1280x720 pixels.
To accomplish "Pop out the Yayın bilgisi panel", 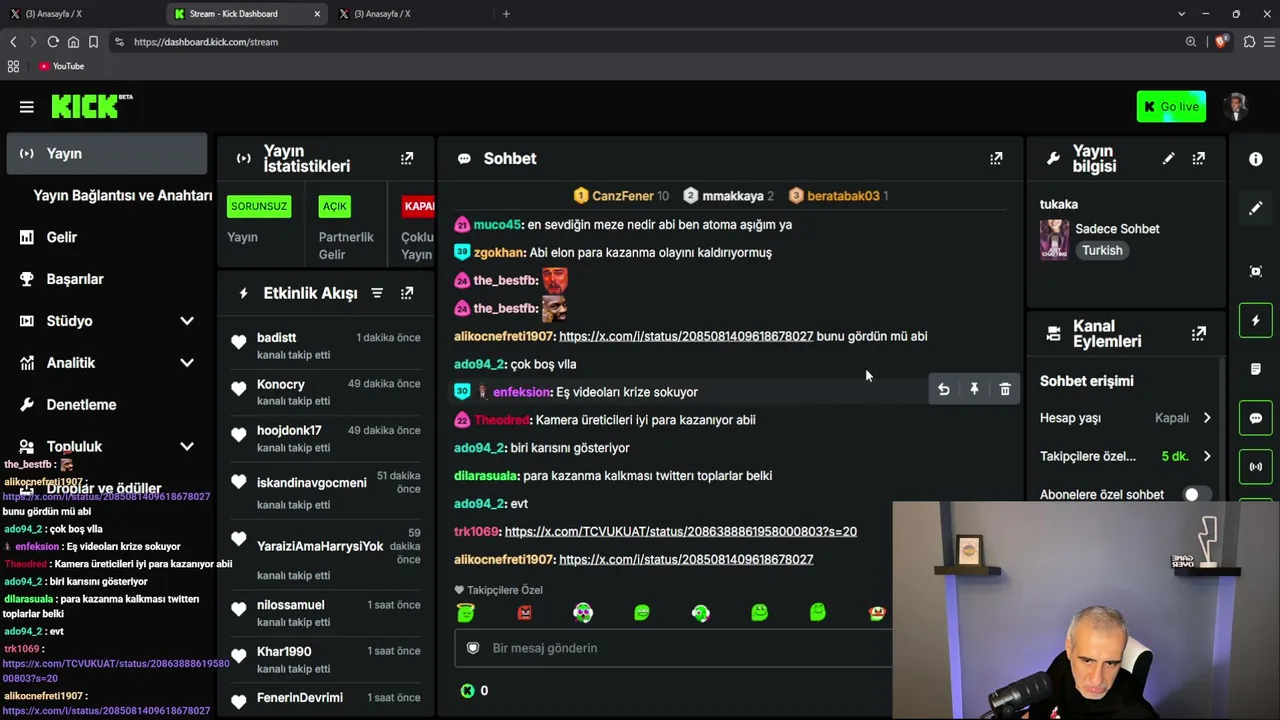I will pos(1199,158).
